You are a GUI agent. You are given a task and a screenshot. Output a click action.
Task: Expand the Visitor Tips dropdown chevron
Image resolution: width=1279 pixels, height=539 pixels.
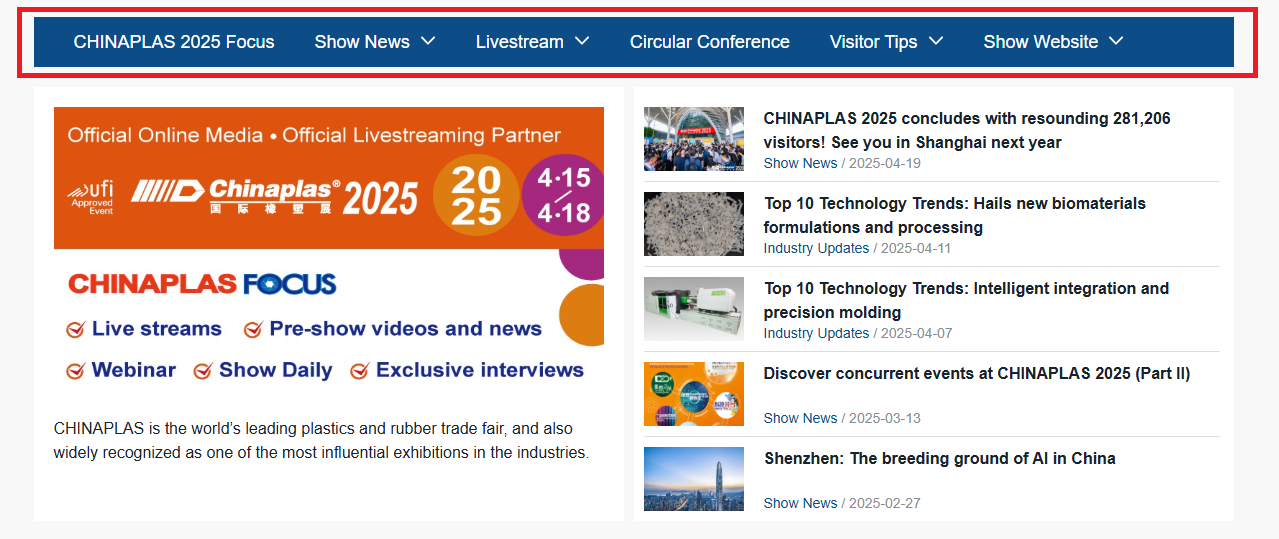click(x=936, y=41)
